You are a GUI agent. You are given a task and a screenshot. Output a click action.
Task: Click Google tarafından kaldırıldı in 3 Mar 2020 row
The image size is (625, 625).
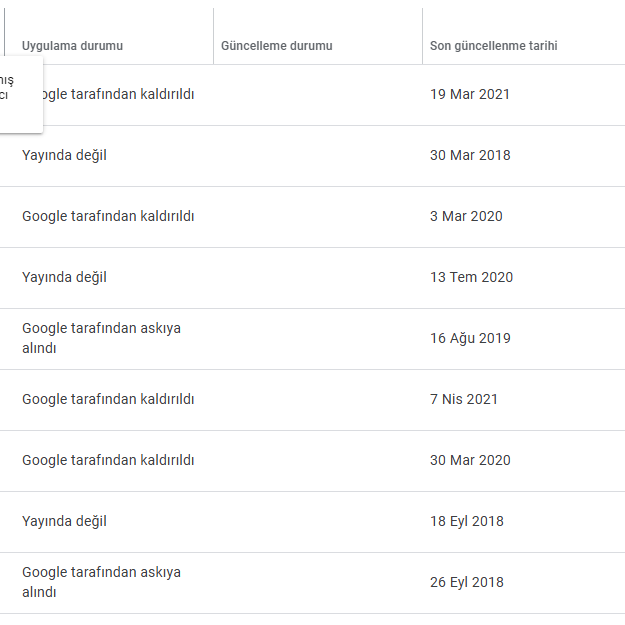click(x=108, y=216)
